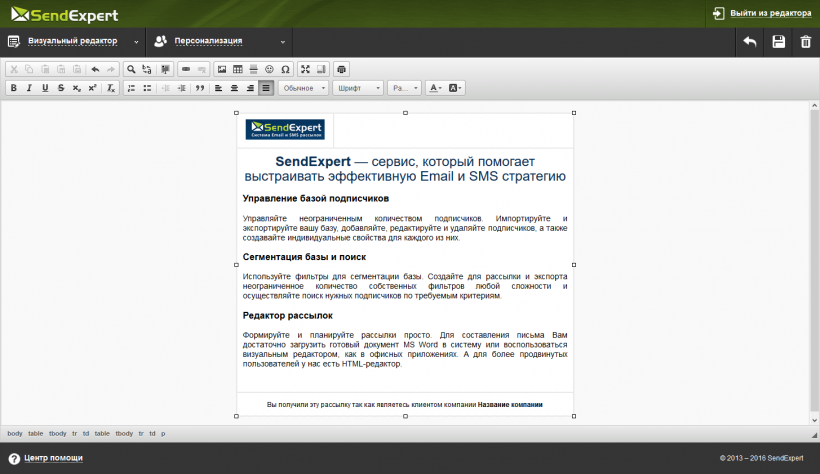Image resolution: width=820 pixels, height=474 pixels.
Task: Insert a table using the table icon
Action: (237, 69)
